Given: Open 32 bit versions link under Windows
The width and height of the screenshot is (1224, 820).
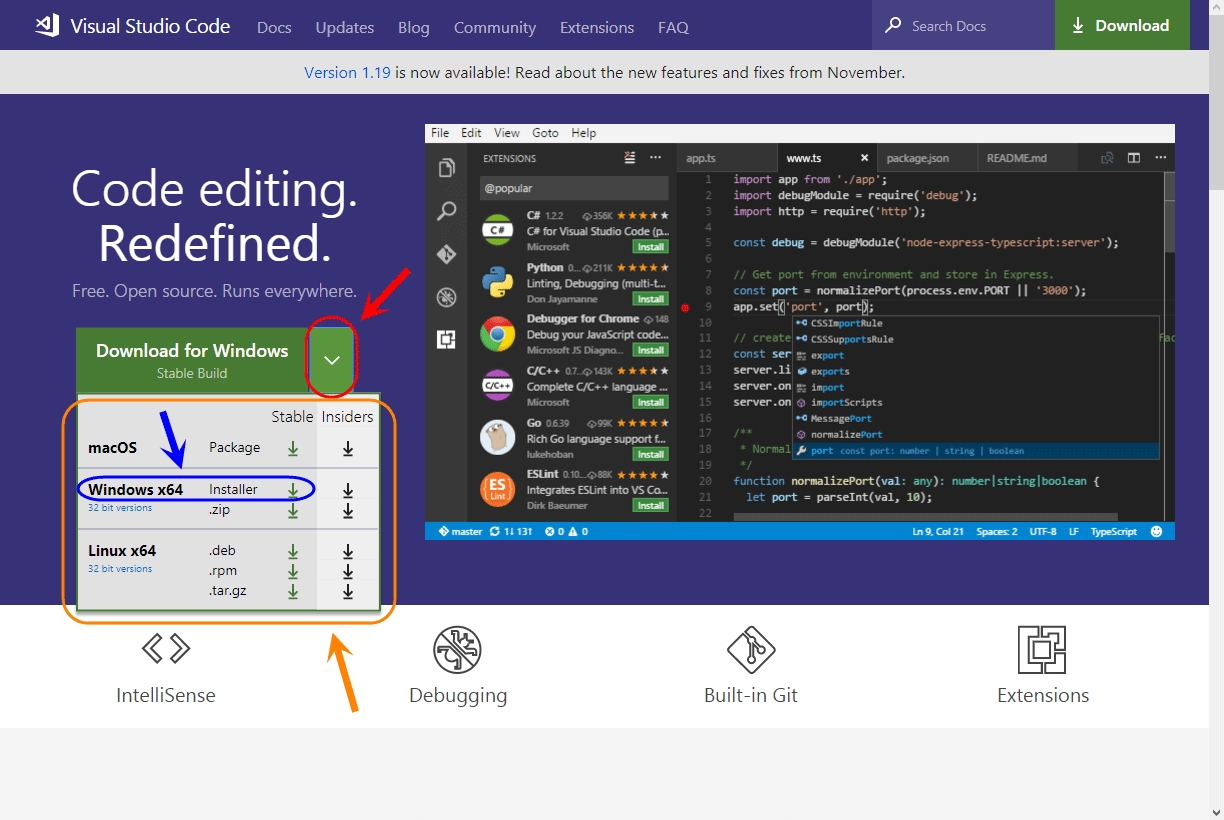Looking at the screenshot, I should [x=120, y=507].
